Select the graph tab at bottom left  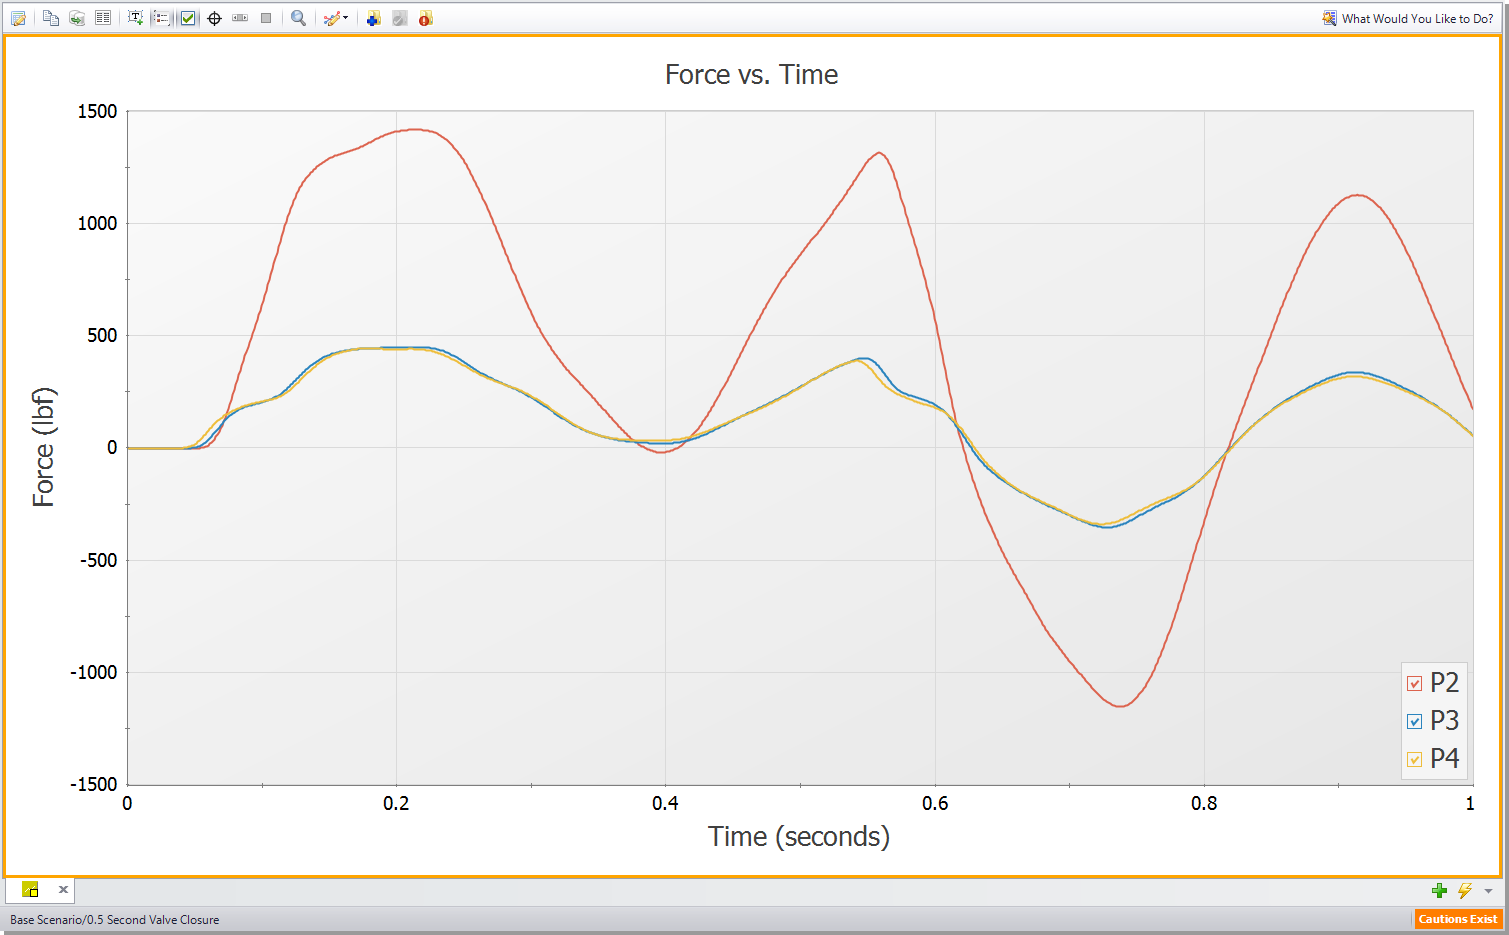[x=28, y=889]
